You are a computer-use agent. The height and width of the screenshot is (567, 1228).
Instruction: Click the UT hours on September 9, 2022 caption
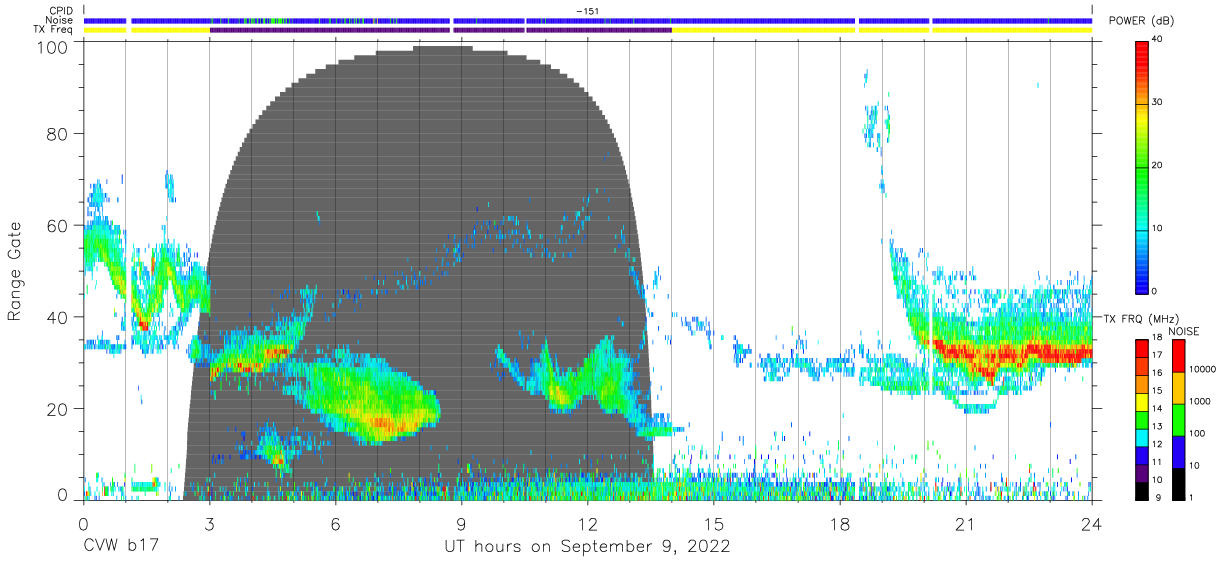pyautogui.click(x=587, y=547)
